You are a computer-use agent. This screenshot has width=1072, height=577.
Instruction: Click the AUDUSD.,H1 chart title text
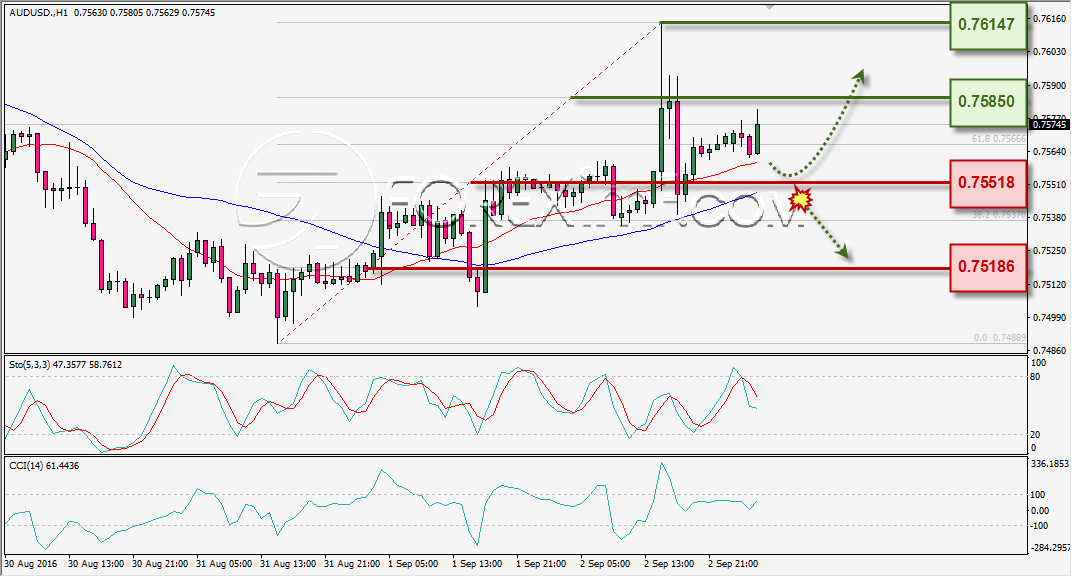(x=38, y=12)
